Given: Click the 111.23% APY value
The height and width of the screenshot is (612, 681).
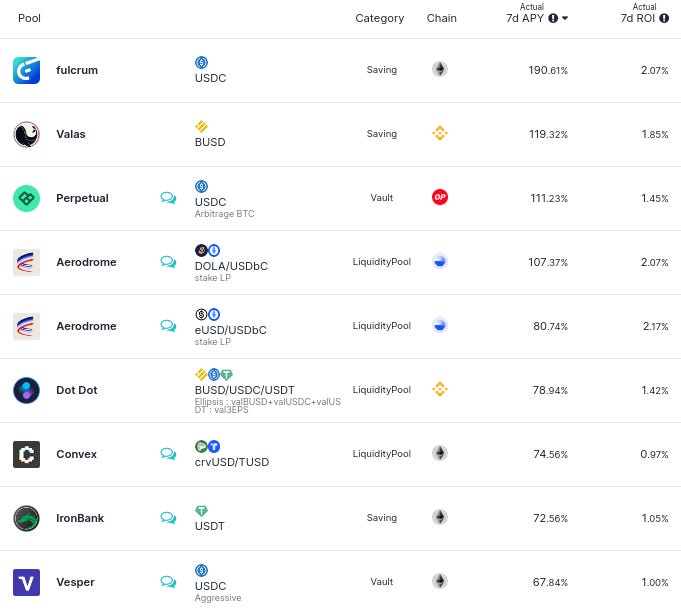Looking at the screenshot, I should click(549, 198).
